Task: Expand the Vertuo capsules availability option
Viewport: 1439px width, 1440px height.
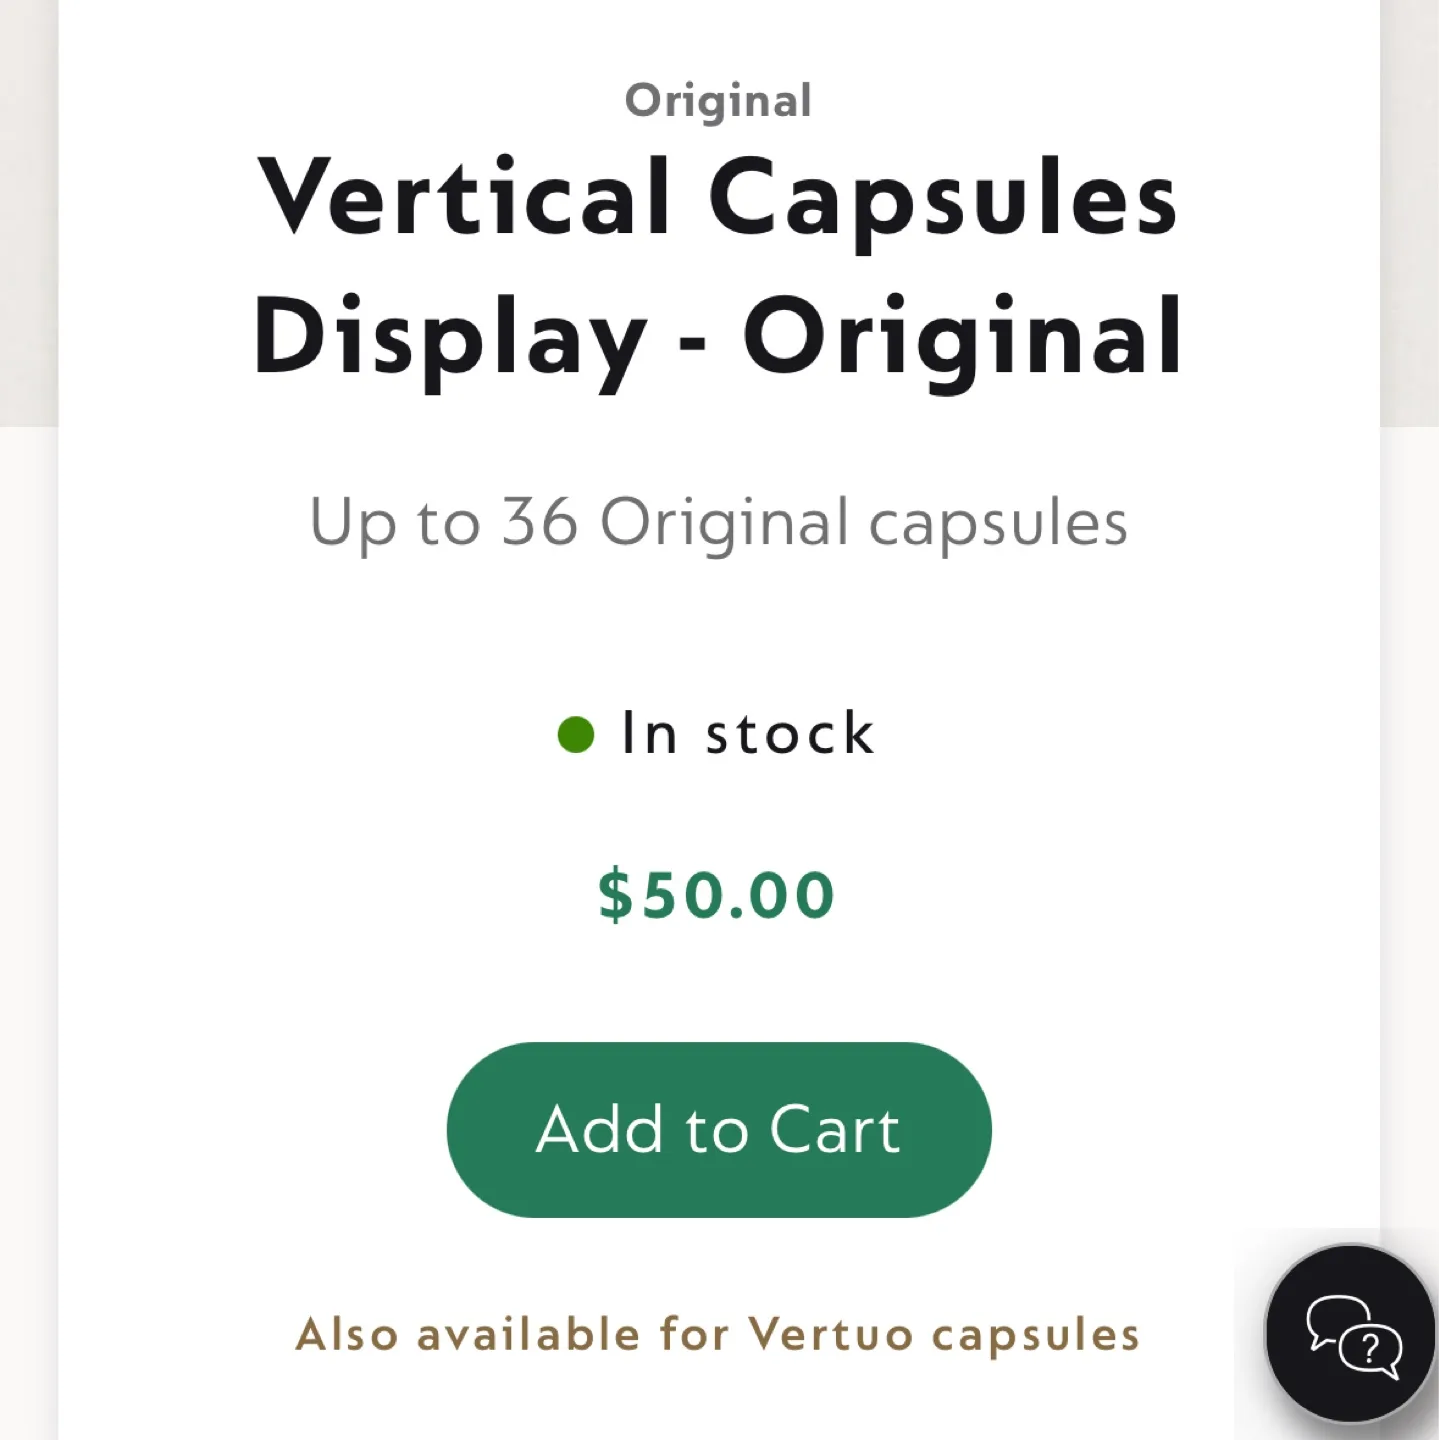Action: [717, 1333]
